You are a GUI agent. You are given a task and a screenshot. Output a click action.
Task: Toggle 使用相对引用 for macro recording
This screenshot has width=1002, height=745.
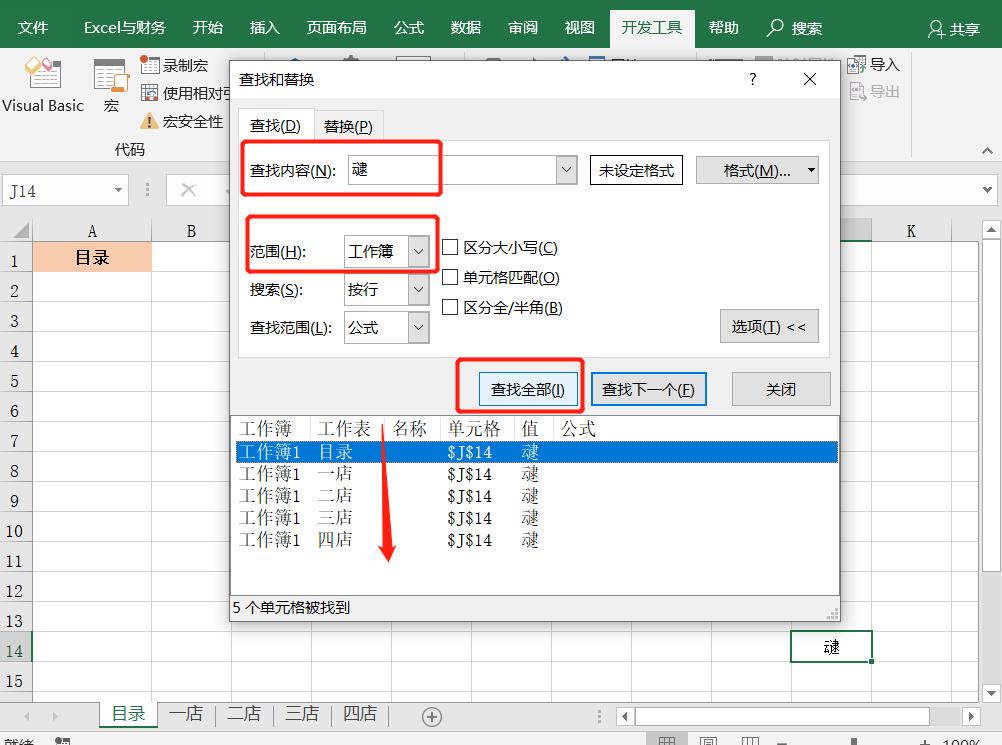click(x=190, y=93)
